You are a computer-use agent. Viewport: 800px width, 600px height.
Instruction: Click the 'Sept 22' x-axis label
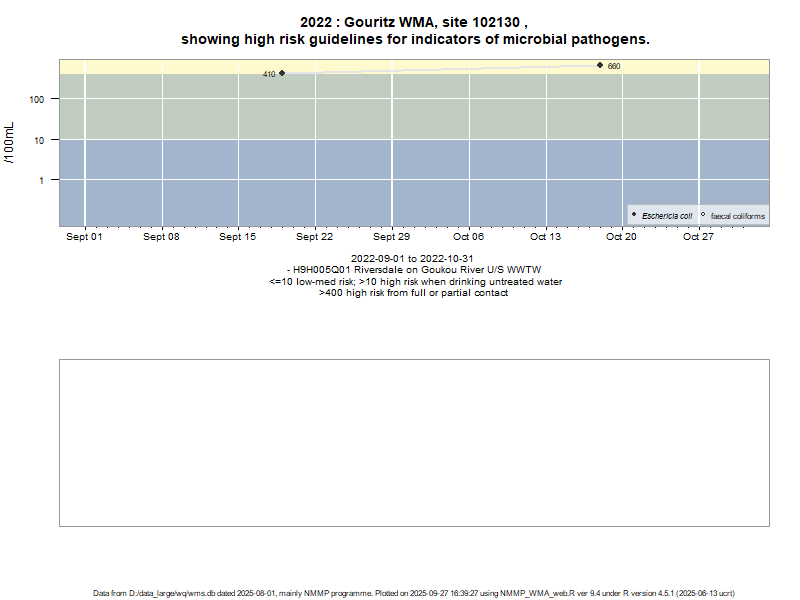click(314, 237)
